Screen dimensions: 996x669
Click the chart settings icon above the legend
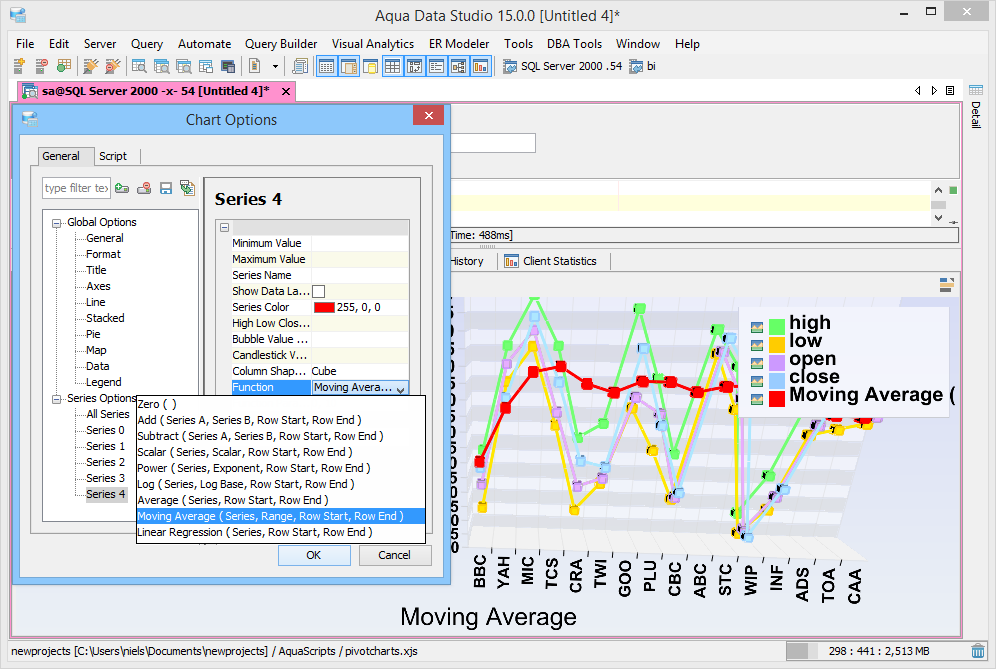pyautogui.click(x=946, y=285)
